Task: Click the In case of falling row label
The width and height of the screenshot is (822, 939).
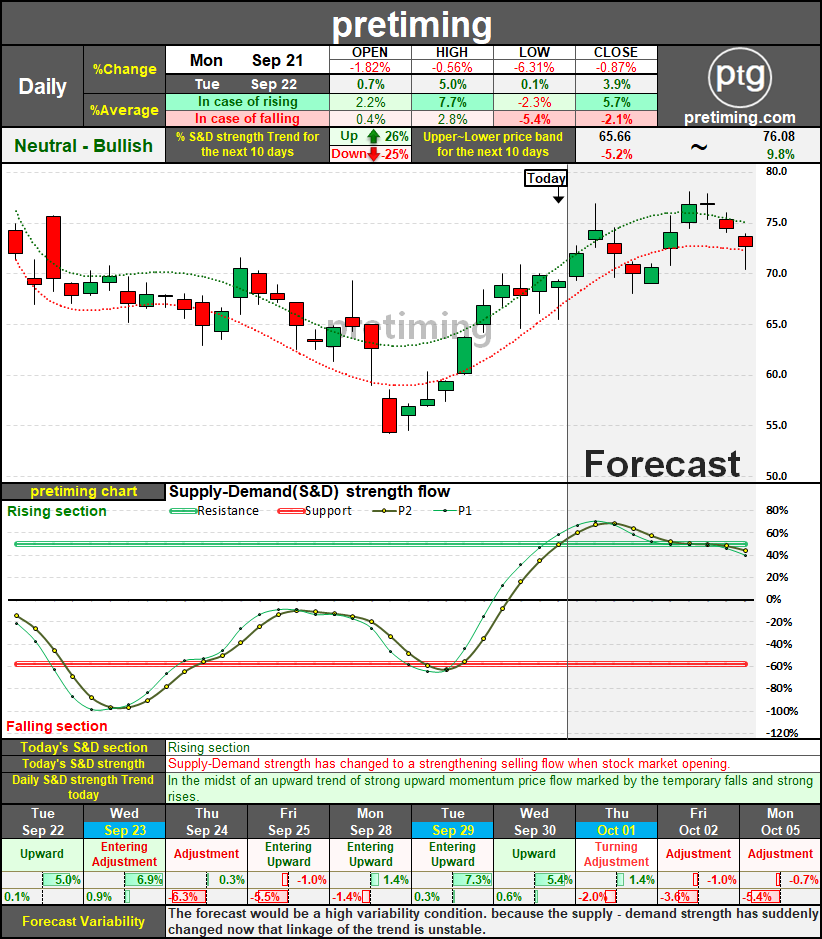Action: (x=247, y=119)
